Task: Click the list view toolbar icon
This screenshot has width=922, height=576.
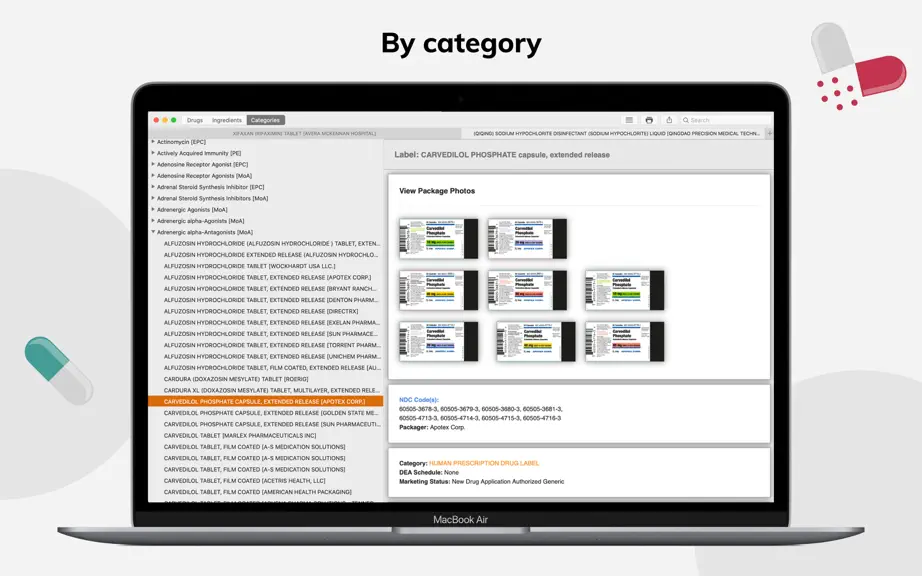Action: tap(629, 120)
